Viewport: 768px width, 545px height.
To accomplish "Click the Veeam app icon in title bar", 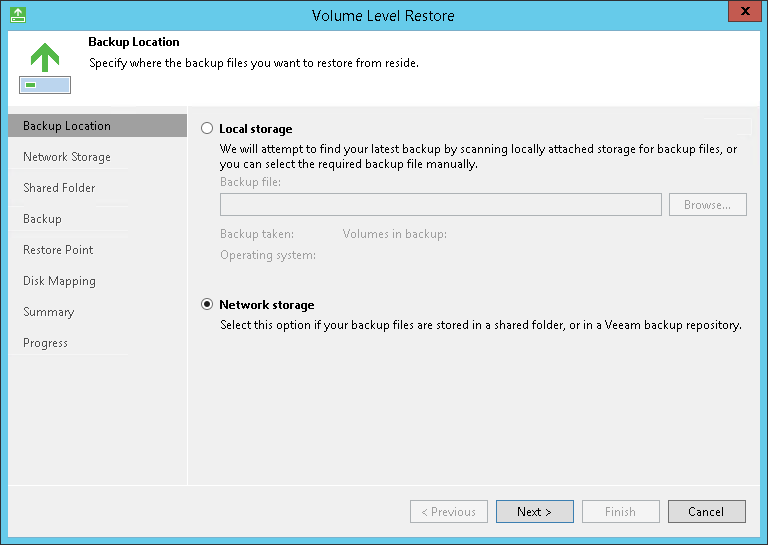I will tap(18, 15).
